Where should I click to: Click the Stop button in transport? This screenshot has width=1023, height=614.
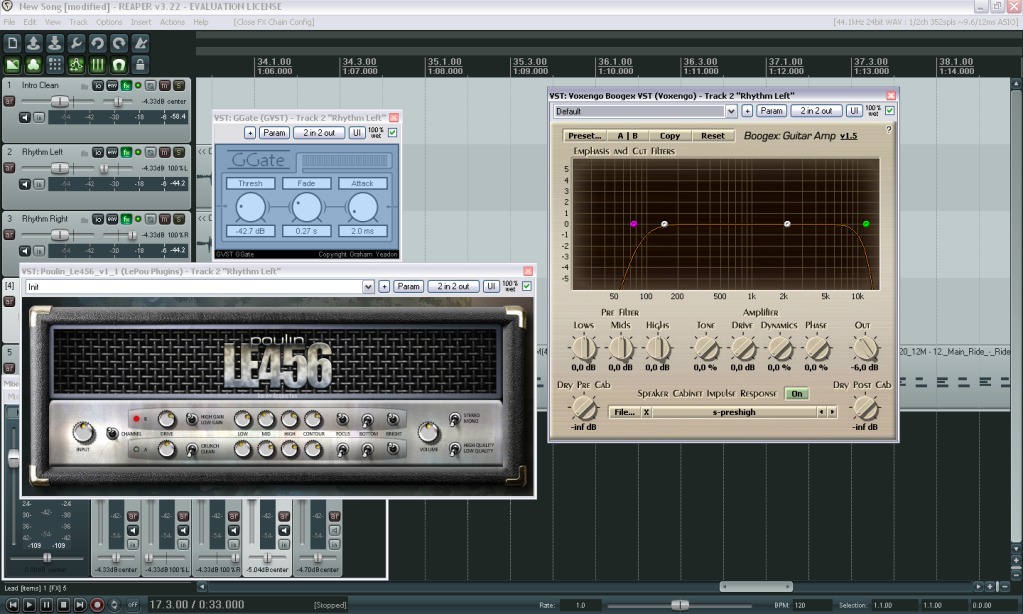coord(63,605)
